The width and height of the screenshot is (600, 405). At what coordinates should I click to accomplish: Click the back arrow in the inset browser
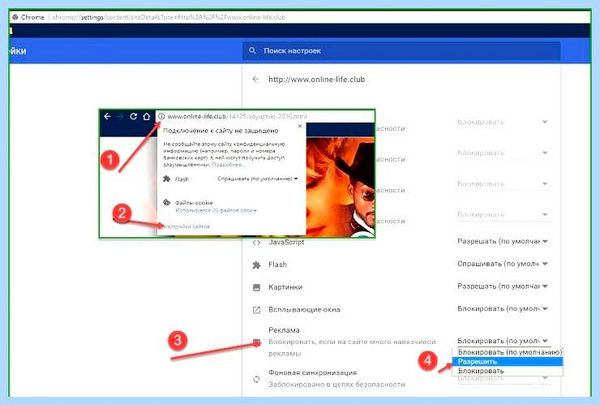108,116
